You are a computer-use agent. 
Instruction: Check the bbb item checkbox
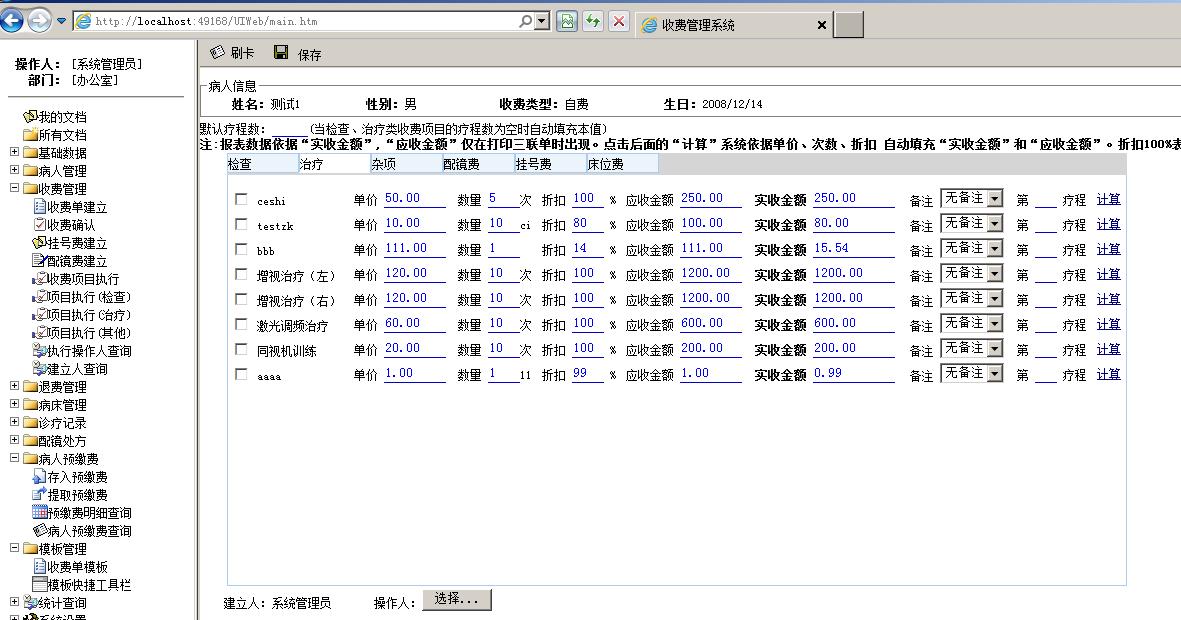pos(241,249)
